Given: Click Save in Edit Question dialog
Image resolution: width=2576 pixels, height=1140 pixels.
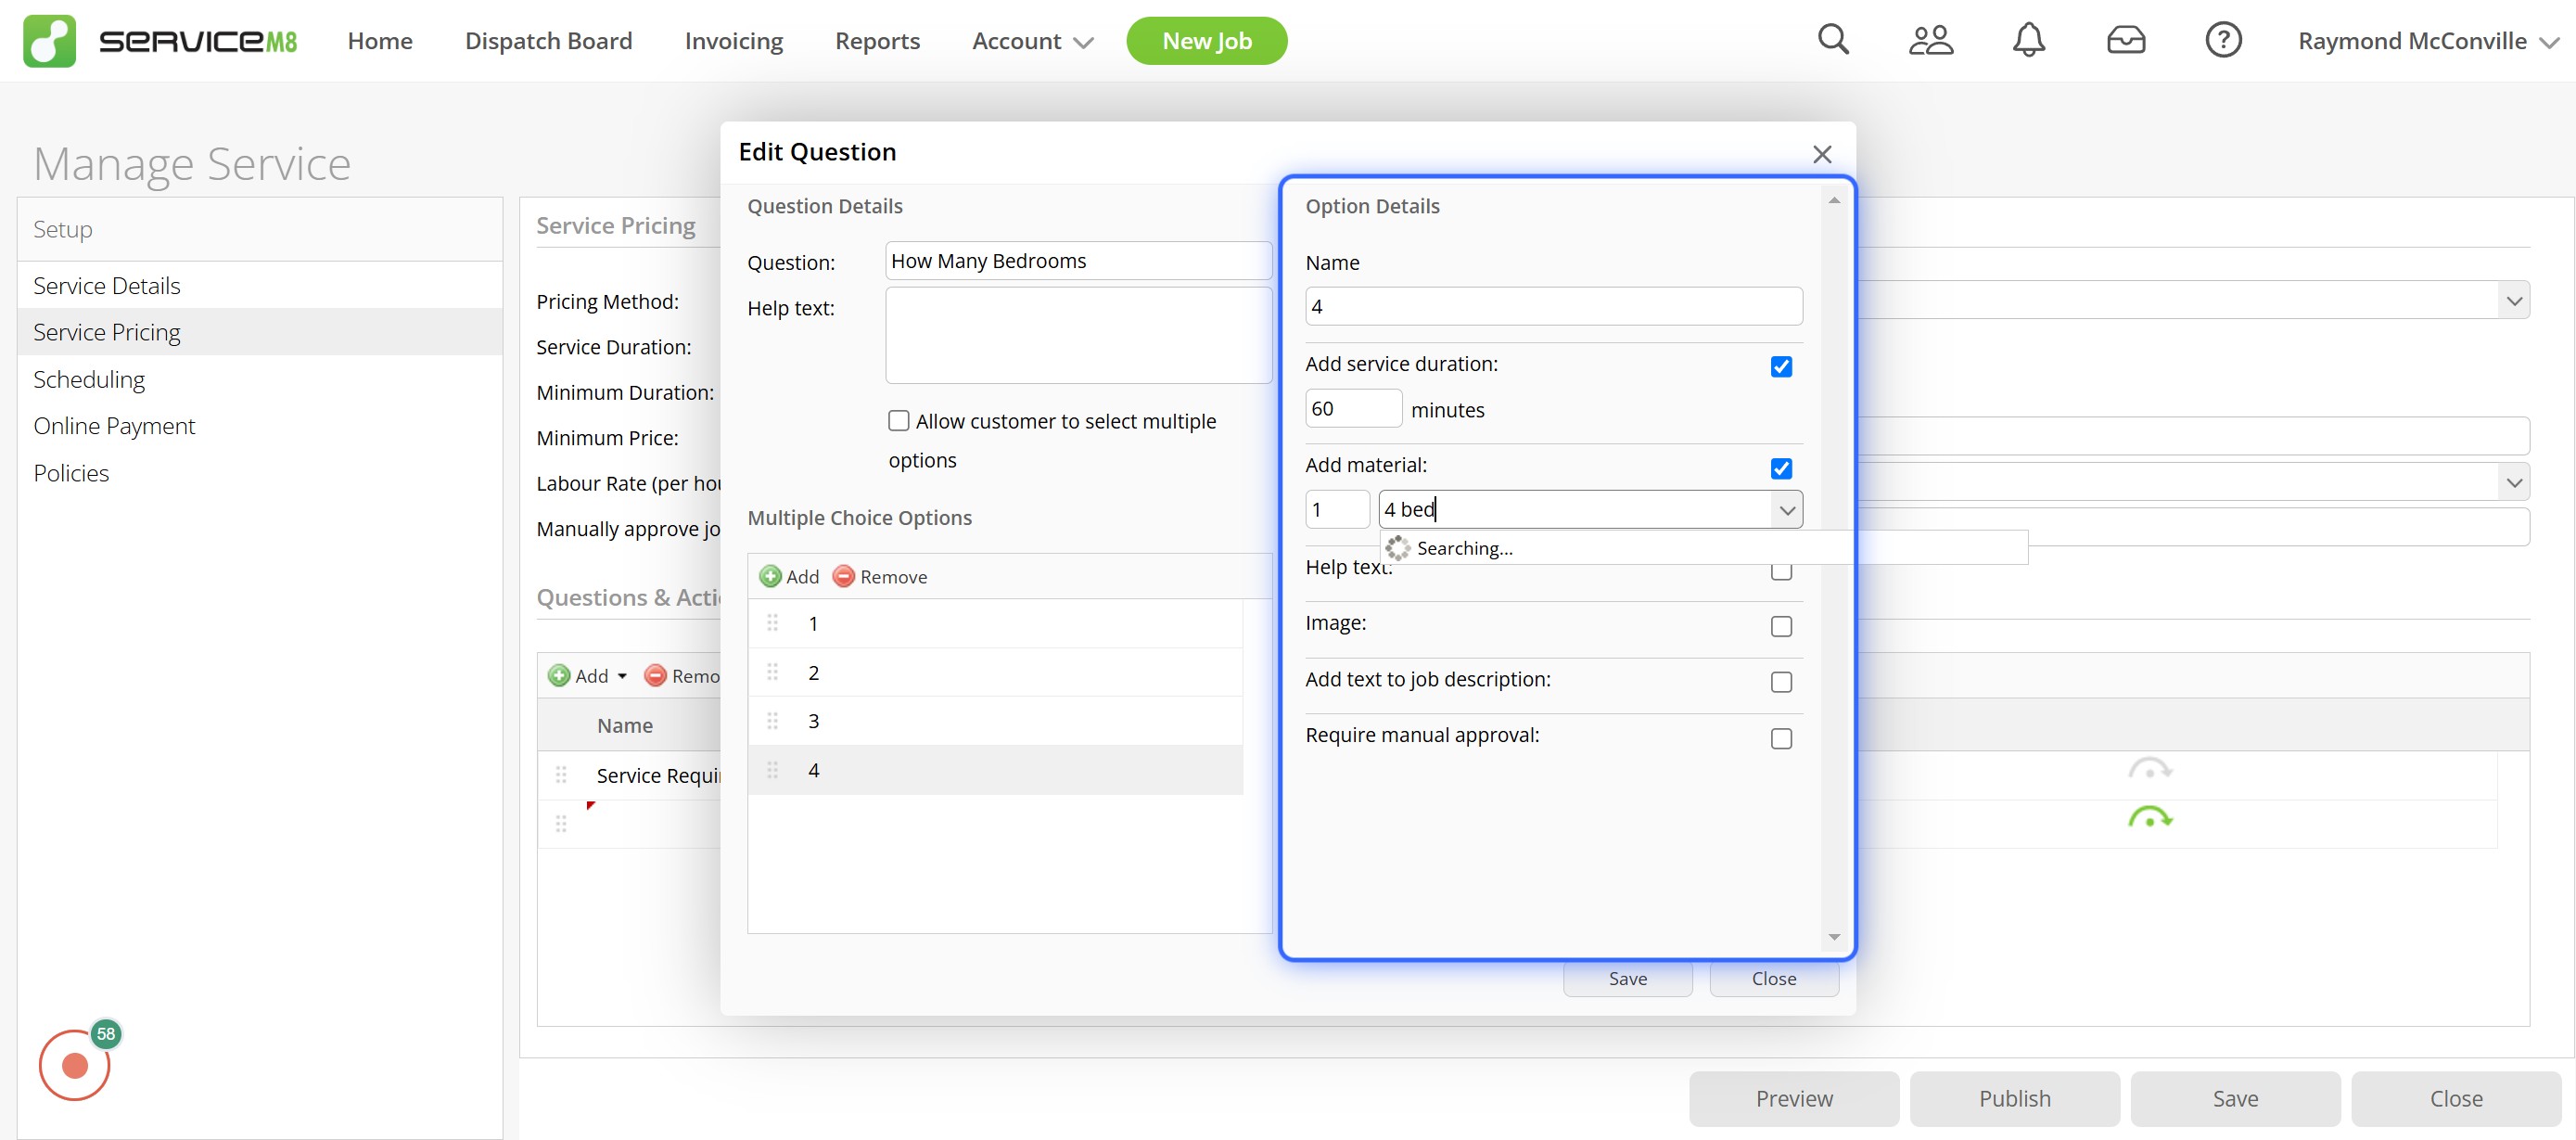Looking at the screenshot, I should point(1627,979).
